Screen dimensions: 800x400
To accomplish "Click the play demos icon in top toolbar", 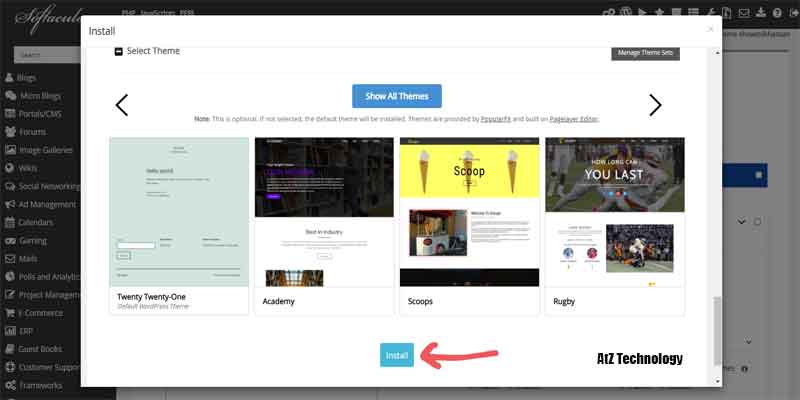I will (x=642, y=12).
